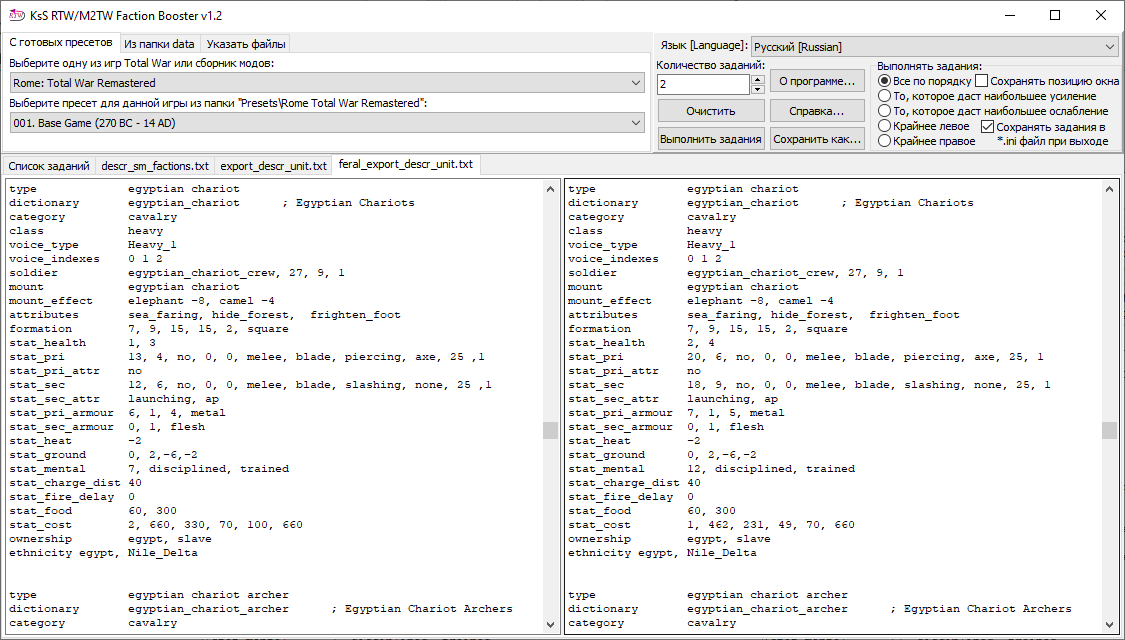
Task: Switch to 'Из папки data' tab
Action: [160, 44]
